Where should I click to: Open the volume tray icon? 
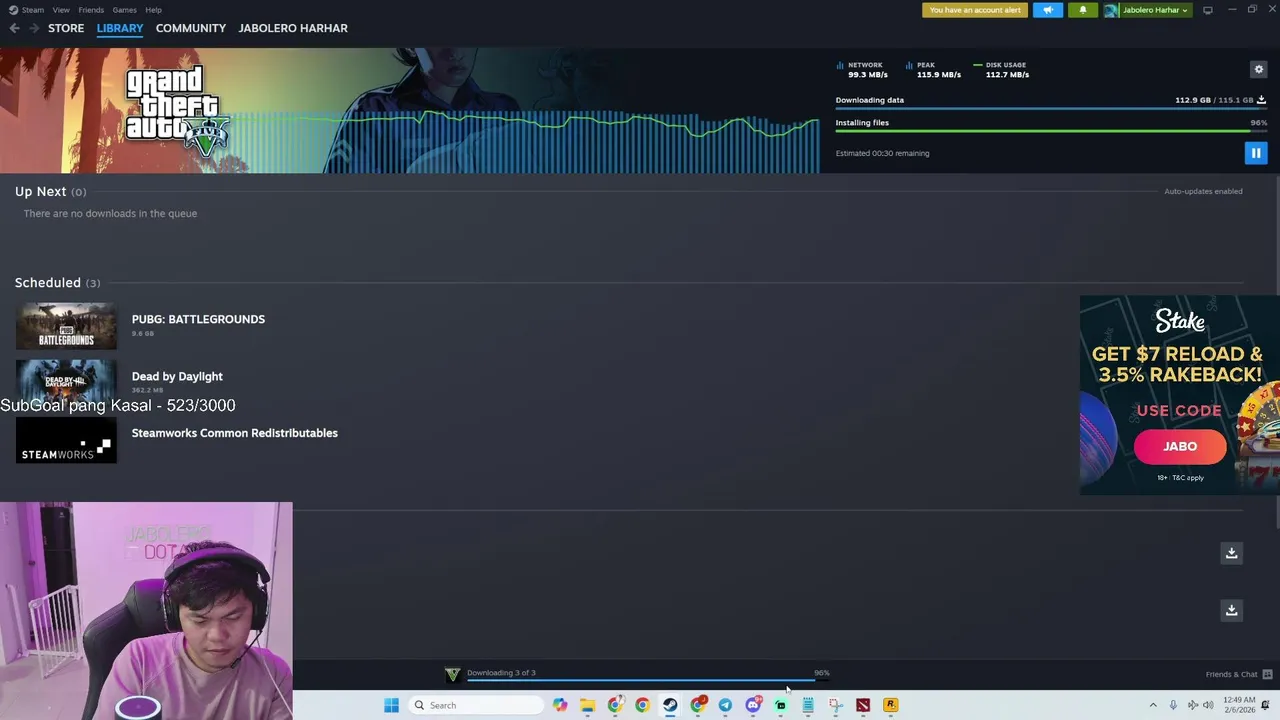pos(1208,705)
